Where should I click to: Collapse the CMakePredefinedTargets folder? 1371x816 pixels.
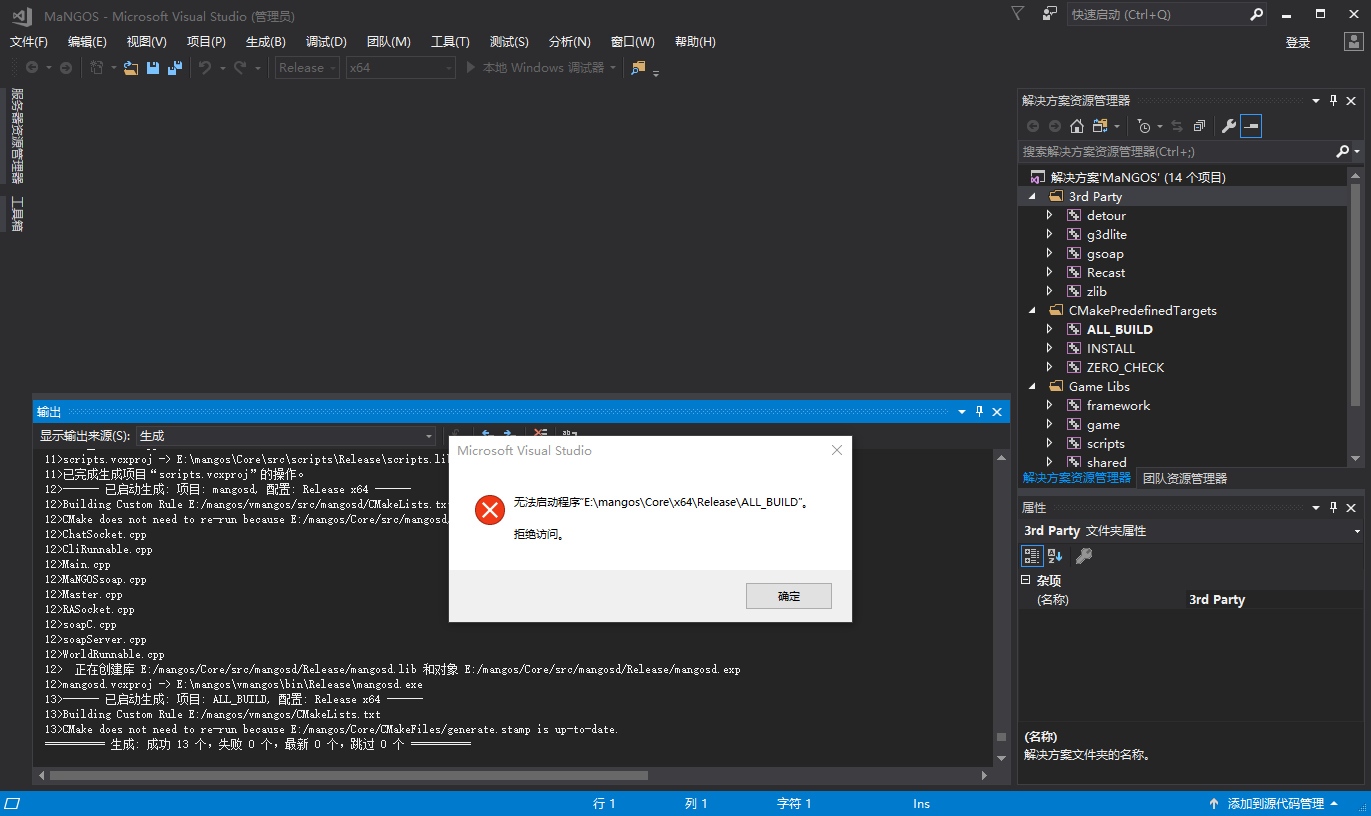pyautogui.click(x=1033, y=311)
